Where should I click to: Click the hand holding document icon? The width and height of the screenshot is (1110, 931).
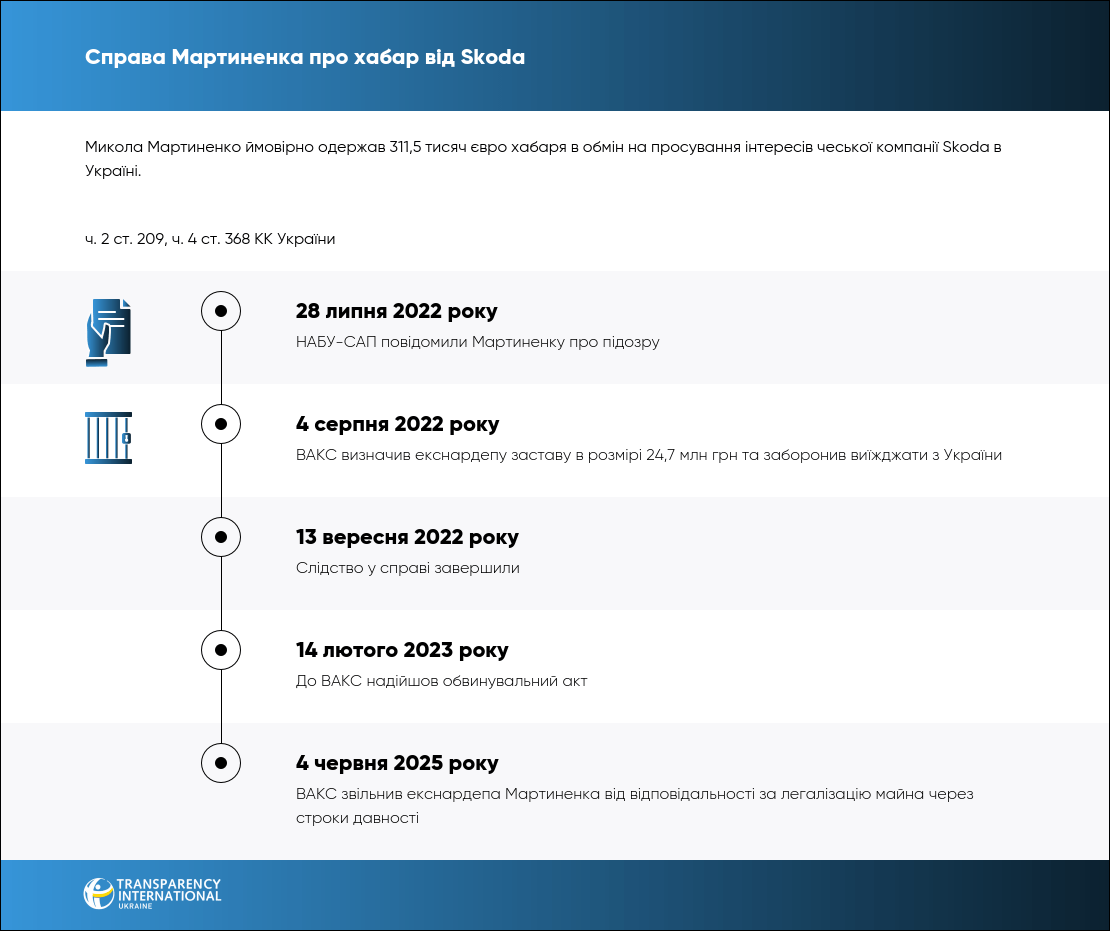pos(108,332)
